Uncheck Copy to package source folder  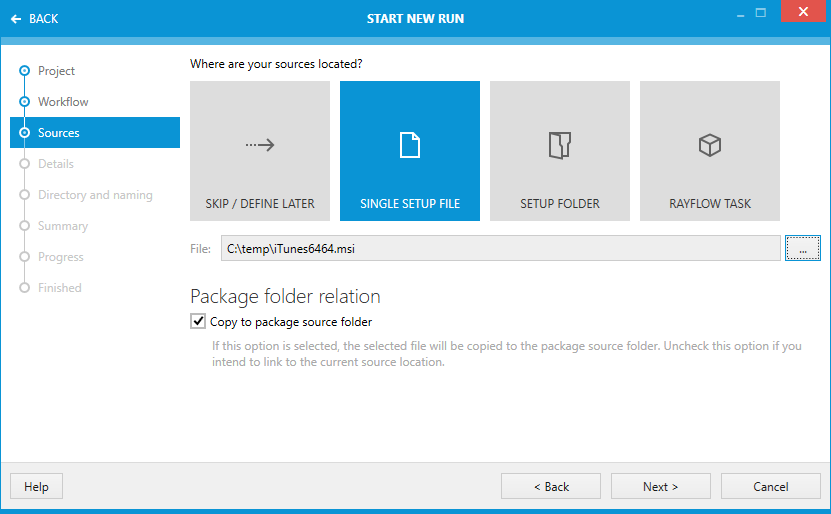(197, 322)
